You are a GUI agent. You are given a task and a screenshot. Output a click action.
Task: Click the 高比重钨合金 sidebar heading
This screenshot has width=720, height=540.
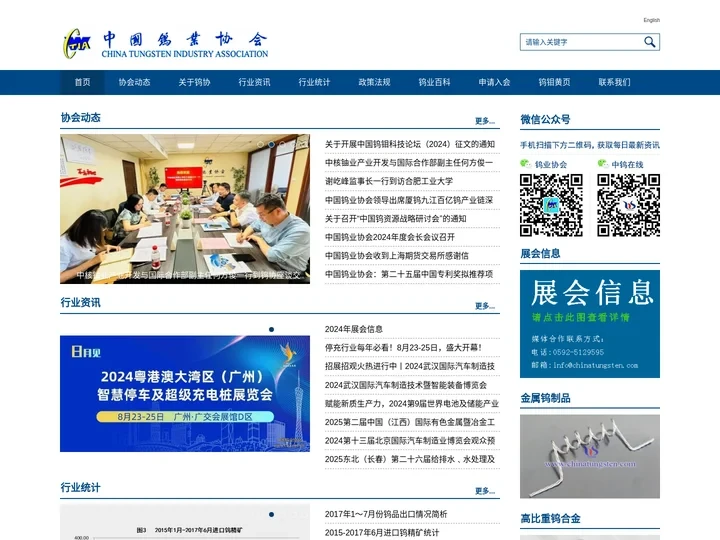click(550, 519)
